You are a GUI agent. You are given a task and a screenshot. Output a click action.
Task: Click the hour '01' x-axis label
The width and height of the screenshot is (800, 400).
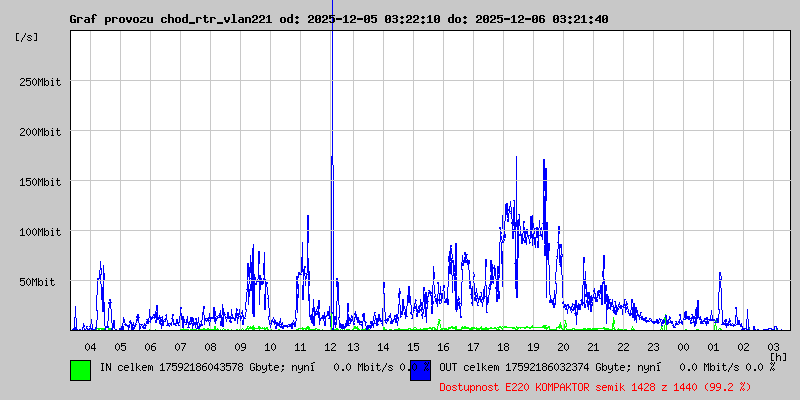713,347
